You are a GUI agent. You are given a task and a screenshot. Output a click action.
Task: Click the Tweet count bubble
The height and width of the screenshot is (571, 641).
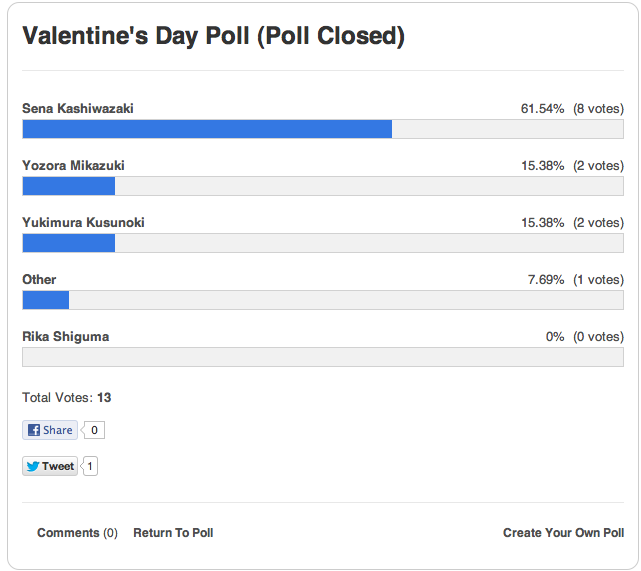[90, 466]
